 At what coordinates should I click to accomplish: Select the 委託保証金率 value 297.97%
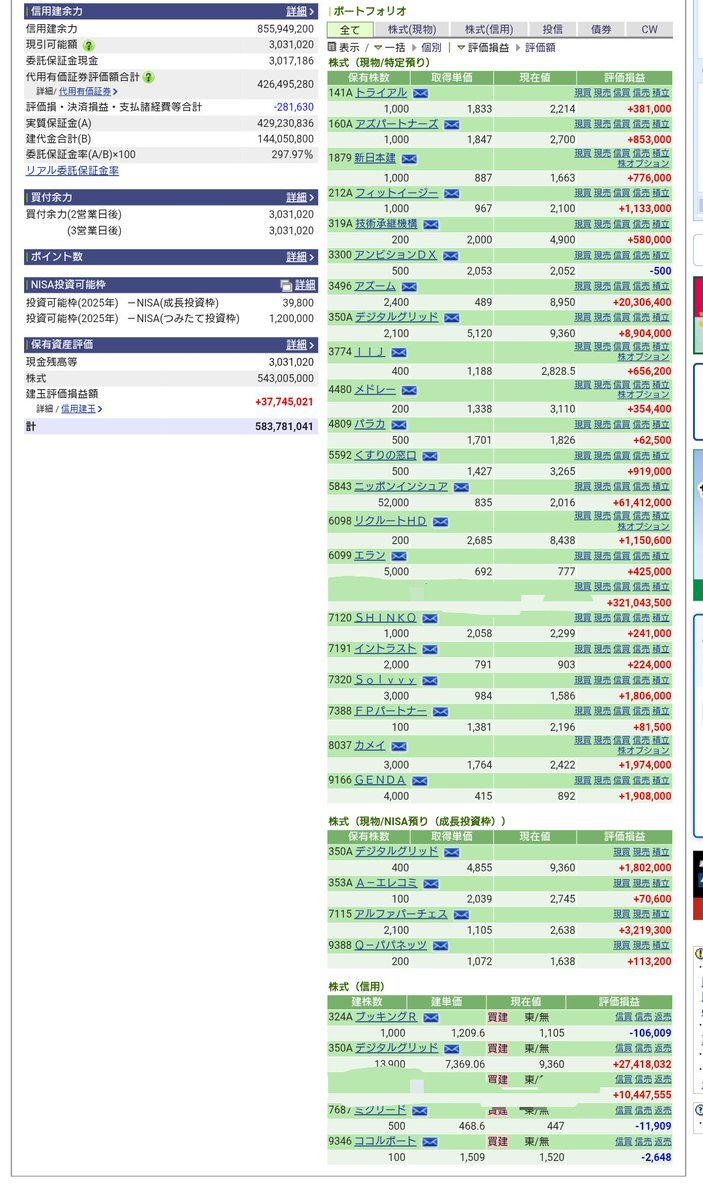(293, 155)
